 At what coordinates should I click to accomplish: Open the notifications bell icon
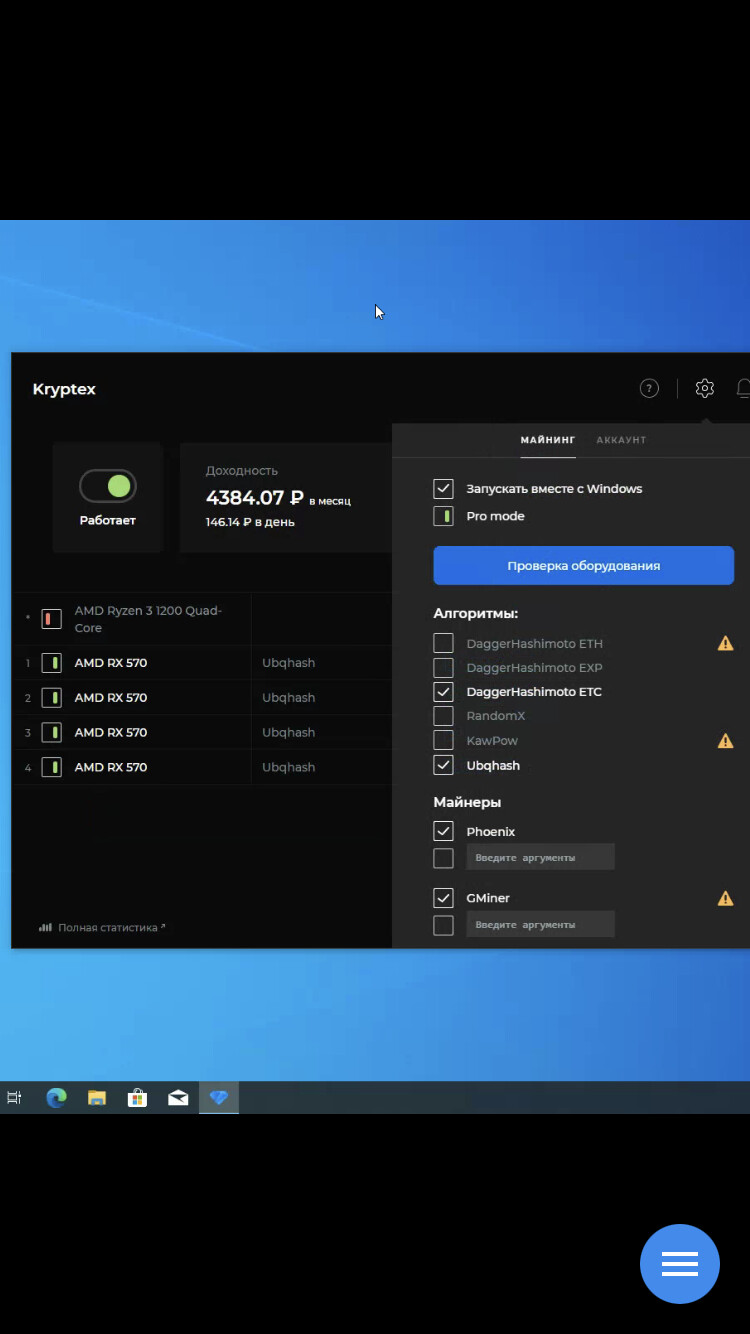pyautogui.click(x=743, y=389)
